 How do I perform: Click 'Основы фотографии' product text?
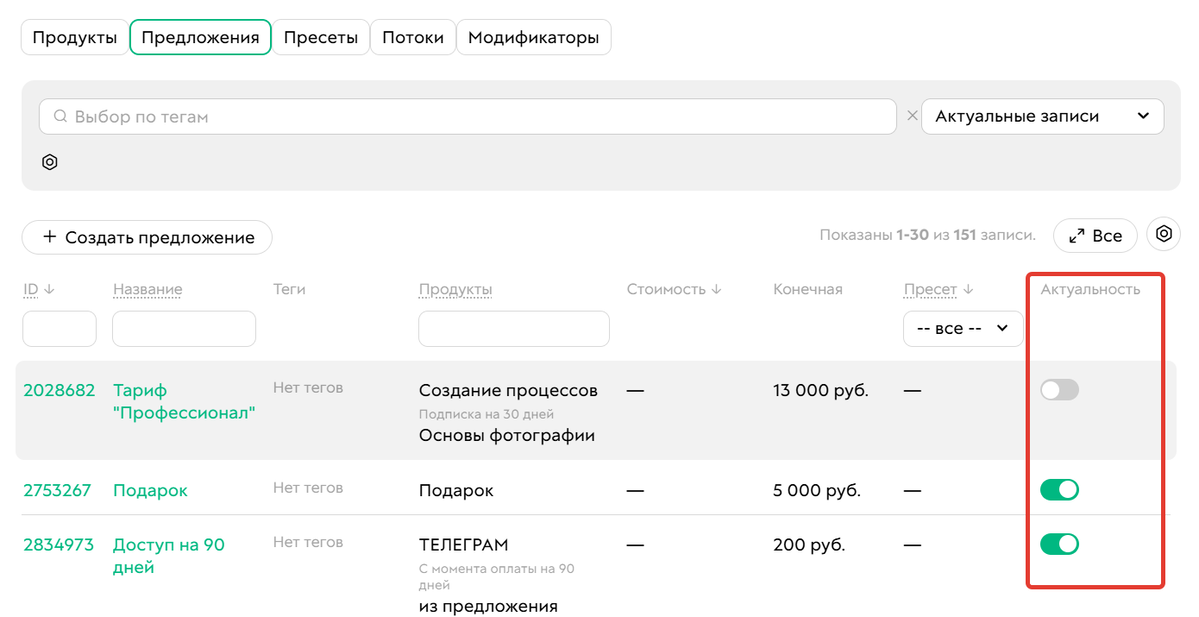coord(507,435)
